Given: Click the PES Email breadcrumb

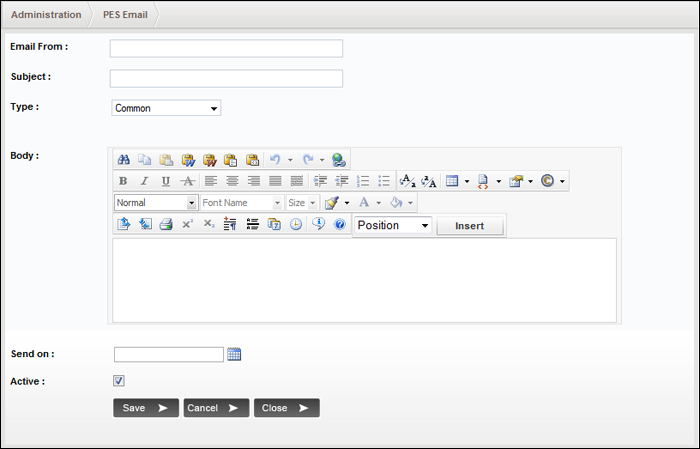Looking at the screenshot, I should click(x=125, y=15).
